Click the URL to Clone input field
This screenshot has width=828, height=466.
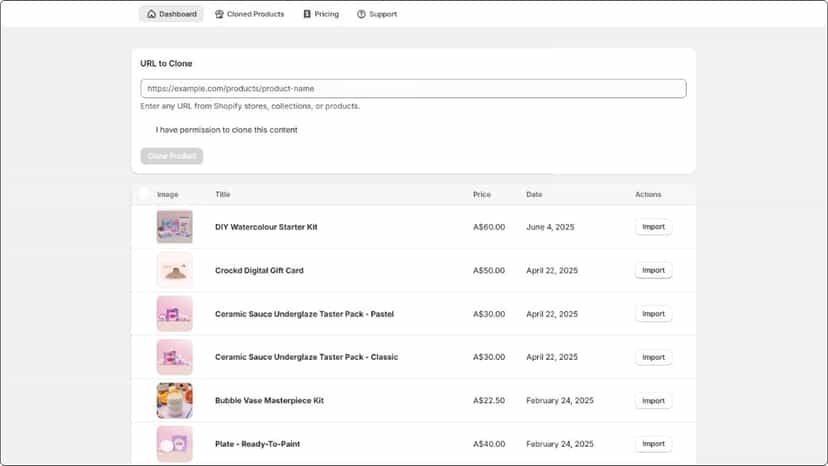[x=413, y=89]
